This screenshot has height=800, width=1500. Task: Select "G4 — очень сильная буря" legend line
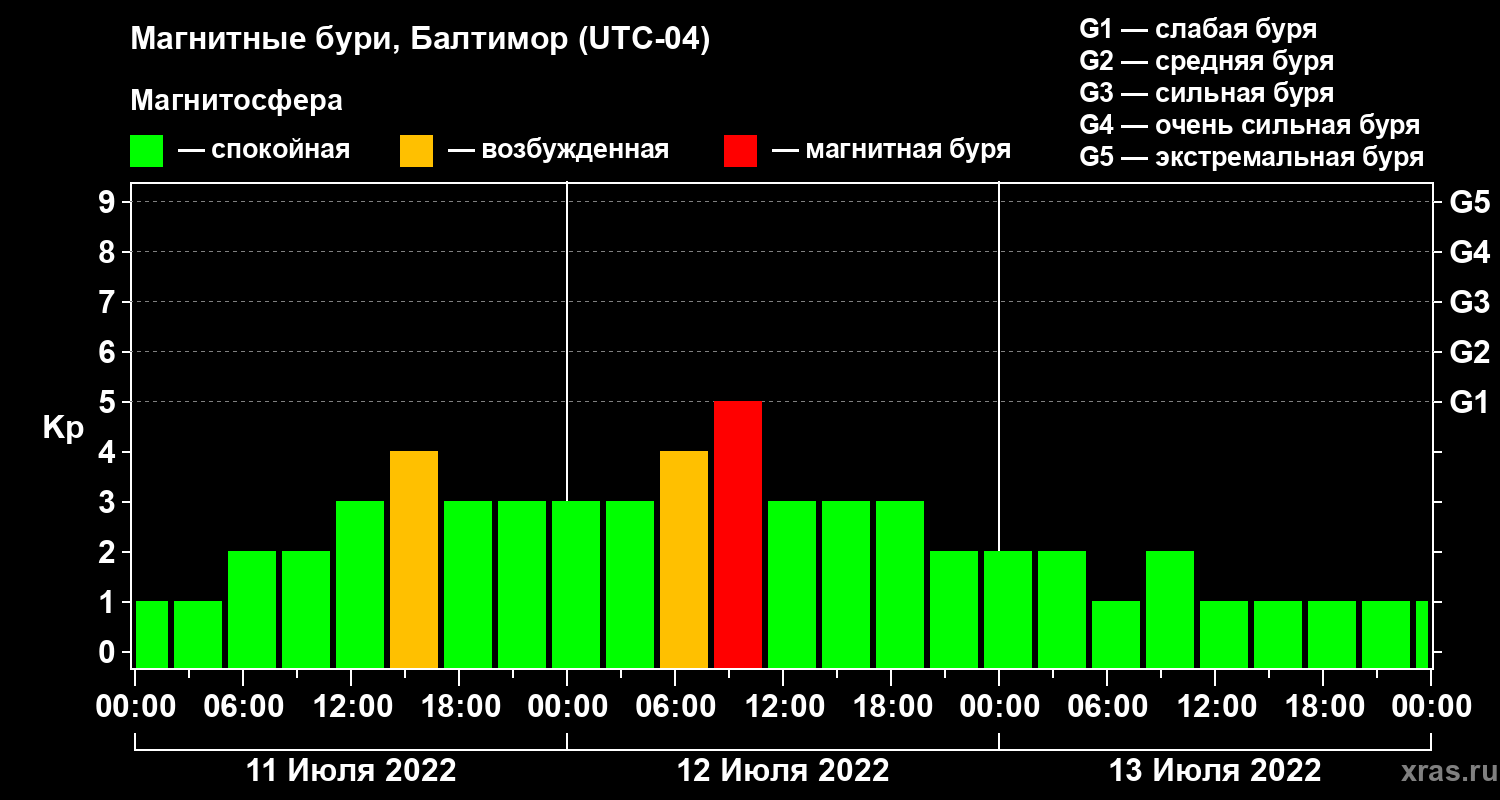(x=1250, y=125)
